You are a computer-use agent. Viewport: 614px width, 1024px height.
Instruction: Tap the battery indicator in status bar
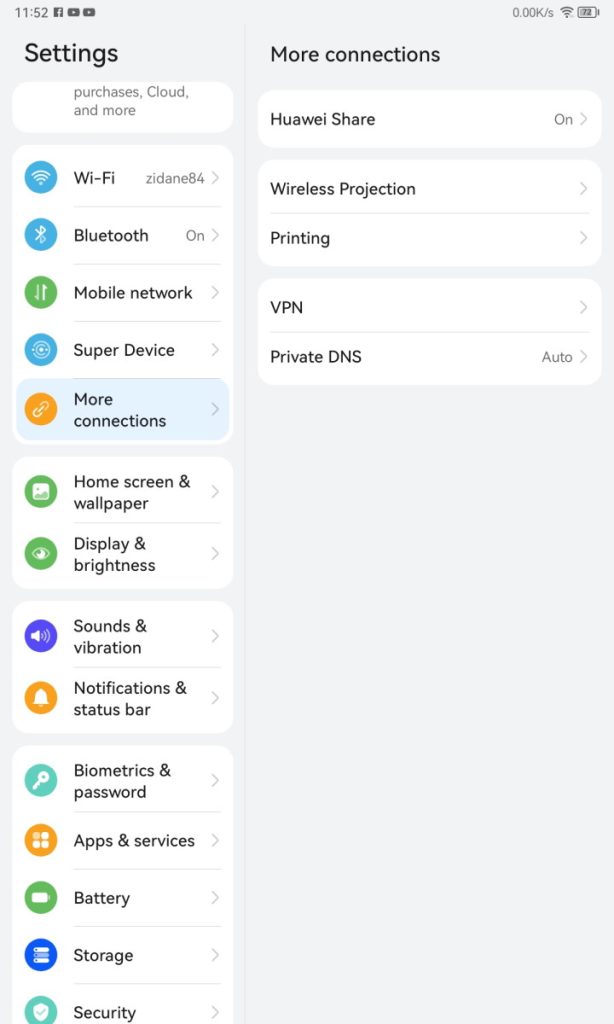(x=588, y=12)
